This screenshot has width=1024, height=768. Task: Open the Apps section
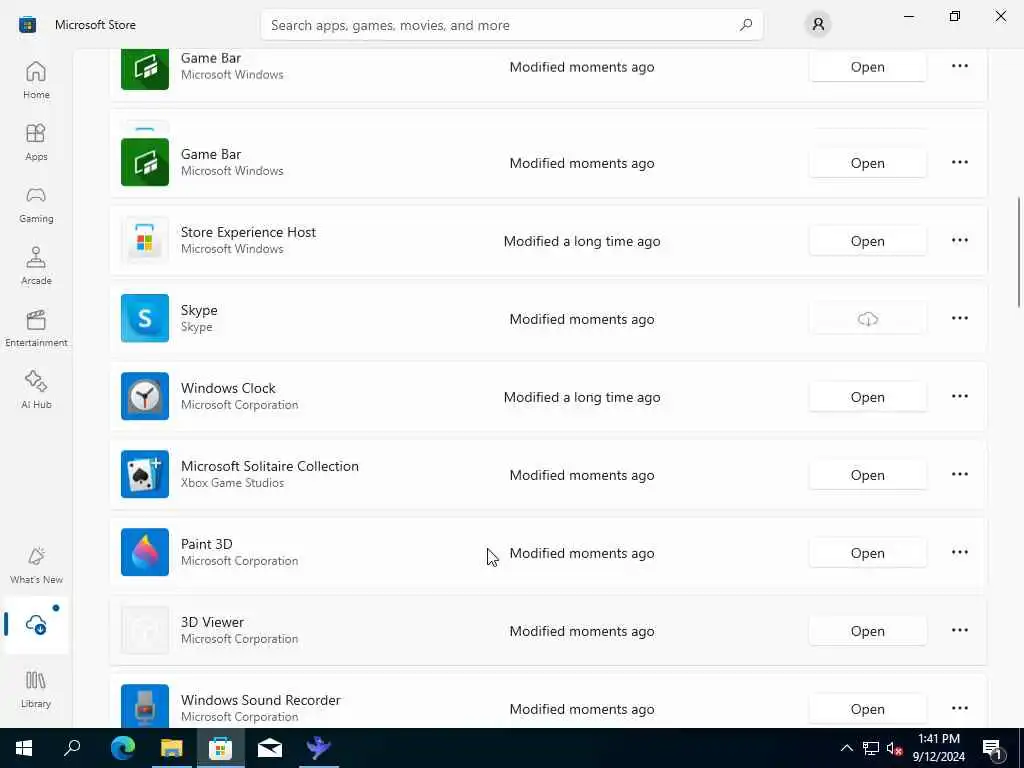[x=36, y=142]
